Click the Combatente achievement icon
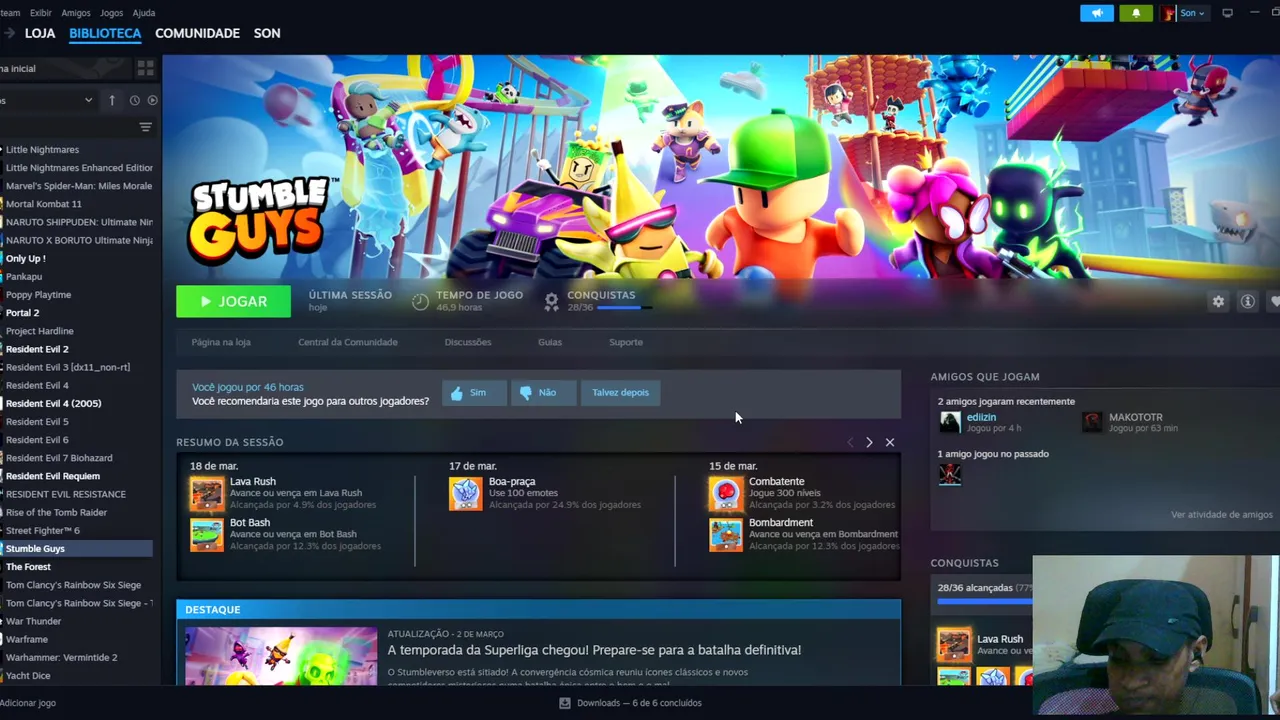Screen dimensions: 1280x720 coord(726,493)
